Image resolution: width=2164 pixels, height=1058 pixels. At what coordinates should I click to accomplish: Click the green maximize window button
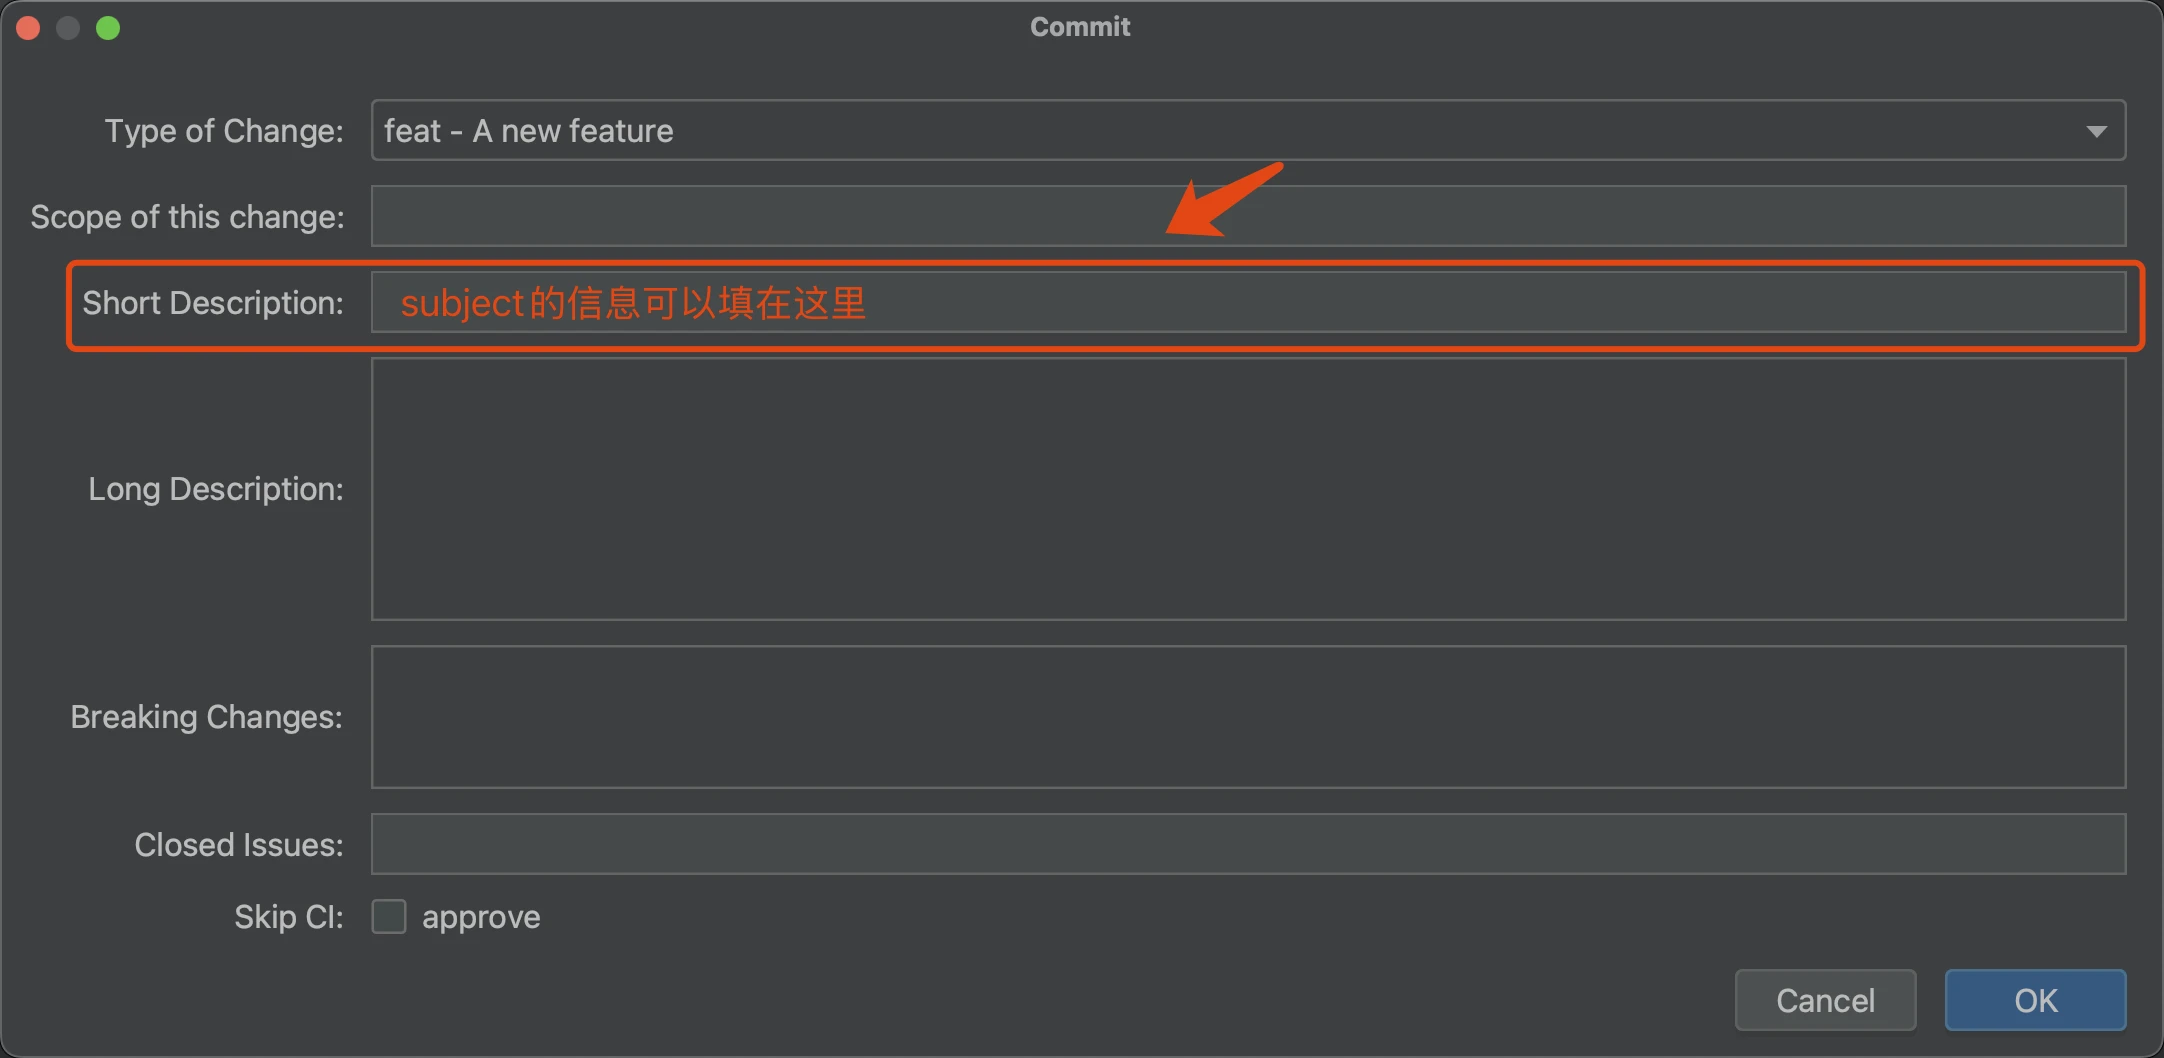pos(108,28)
